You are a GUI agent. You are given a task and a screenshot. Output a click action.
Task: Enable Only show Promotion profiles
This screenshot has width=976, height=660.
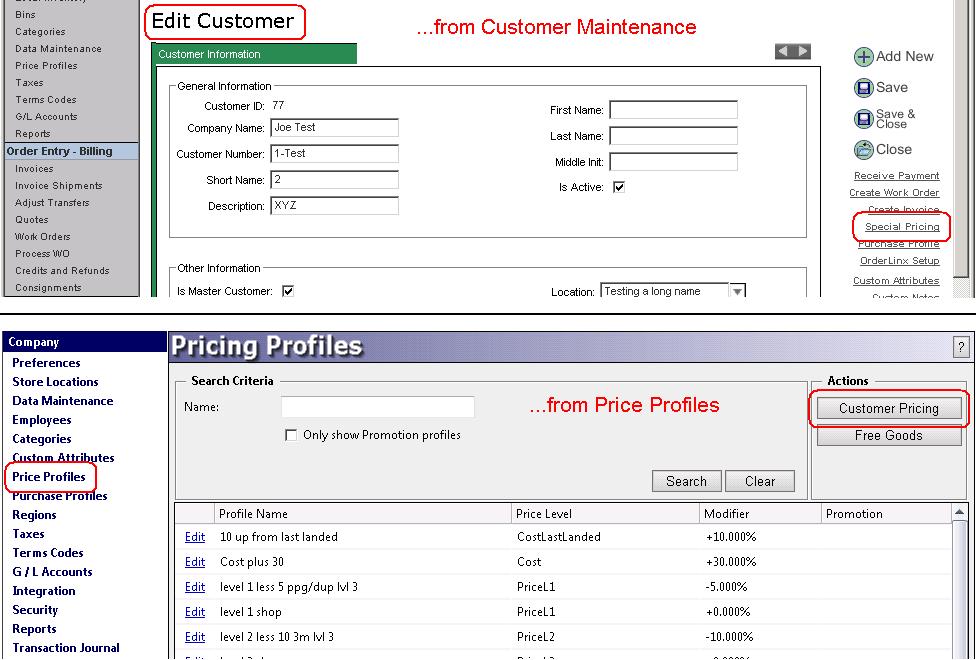pos(291,435)
